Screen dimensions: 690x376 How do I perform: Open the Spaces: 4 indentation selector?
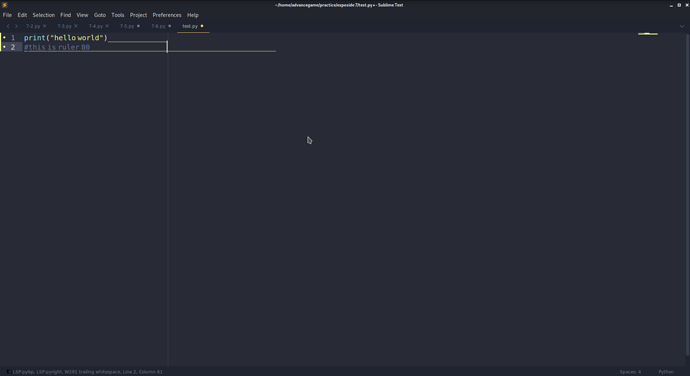tap(630, 372)
